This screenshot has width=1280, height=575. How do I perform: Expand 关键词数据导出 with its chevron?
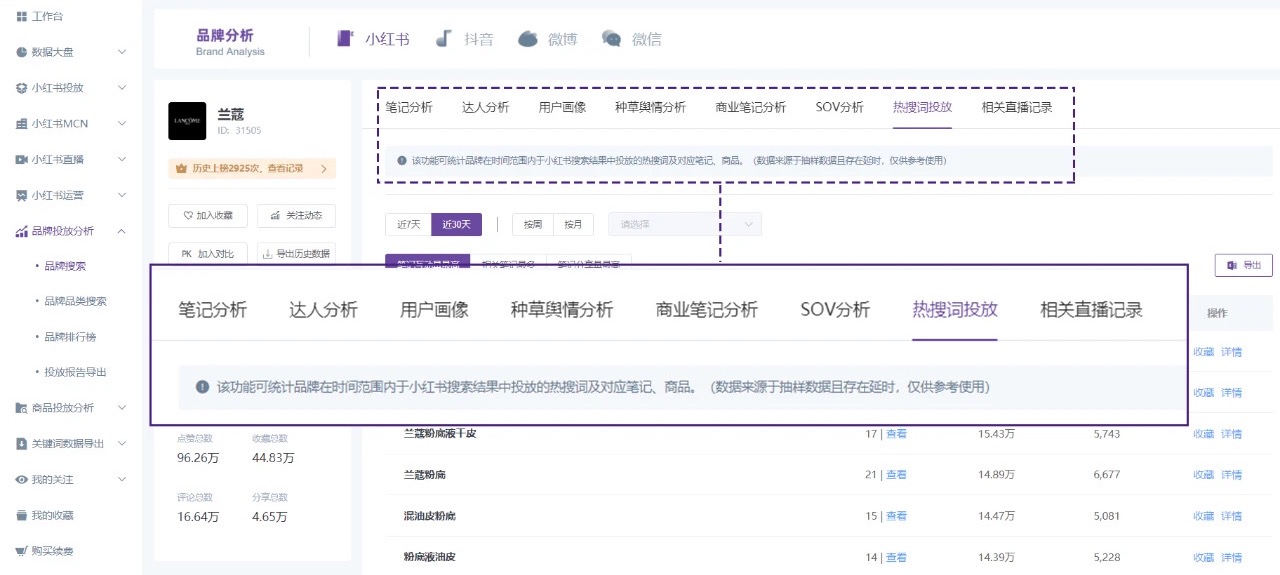point(122,444)
